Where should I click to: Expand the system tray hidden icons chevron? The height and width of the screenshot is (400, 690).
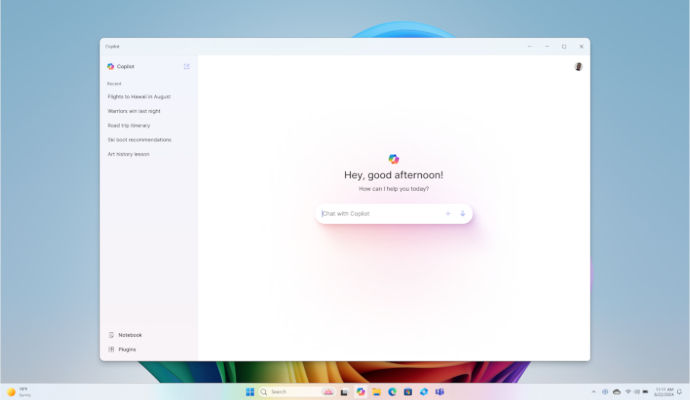(594, 392)
